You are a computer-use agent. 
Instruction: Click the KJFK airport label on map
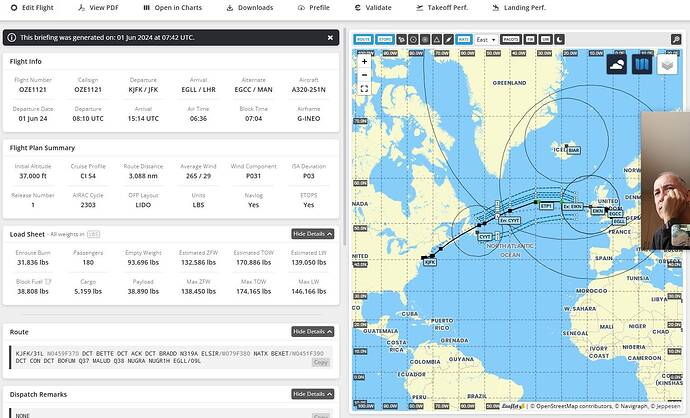pos(430,262)
